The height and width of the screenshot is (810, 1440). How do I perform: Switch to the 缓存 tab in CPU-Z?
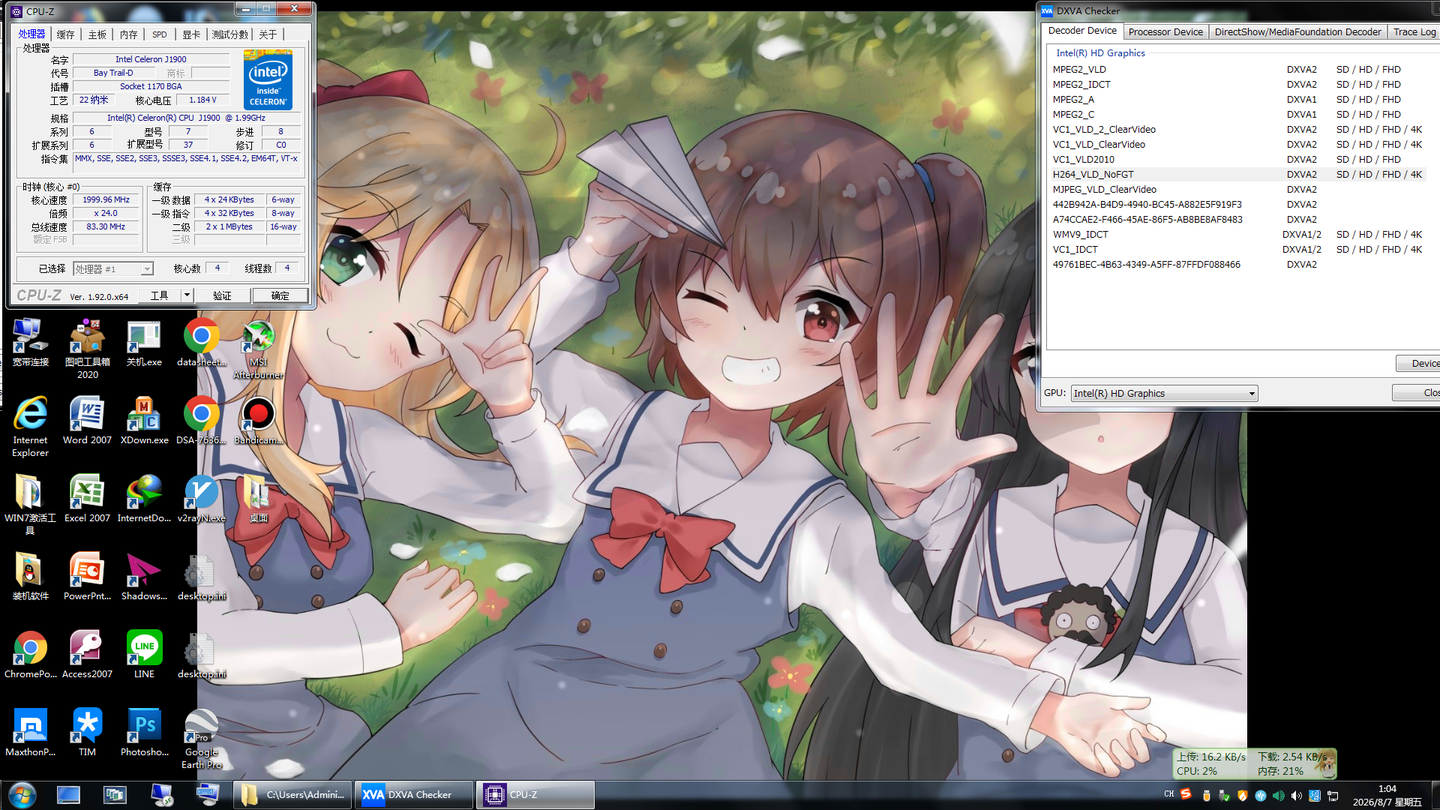coord(66,34)
